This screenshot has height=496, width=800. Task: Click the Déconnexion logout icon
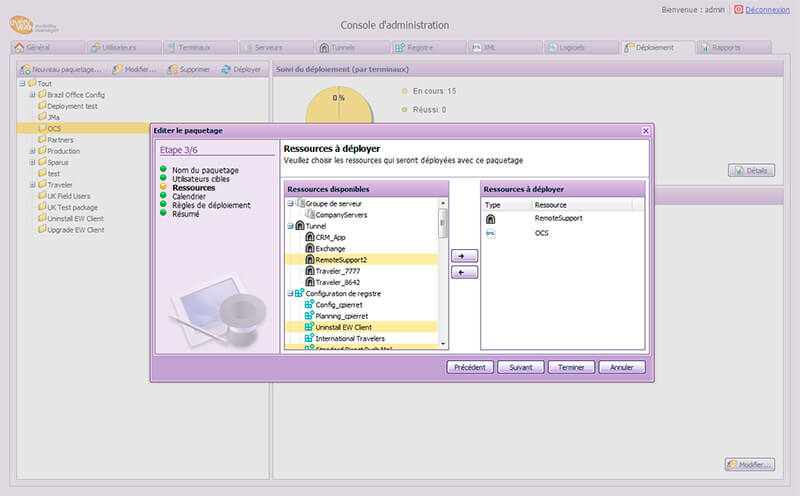(738, 9)
